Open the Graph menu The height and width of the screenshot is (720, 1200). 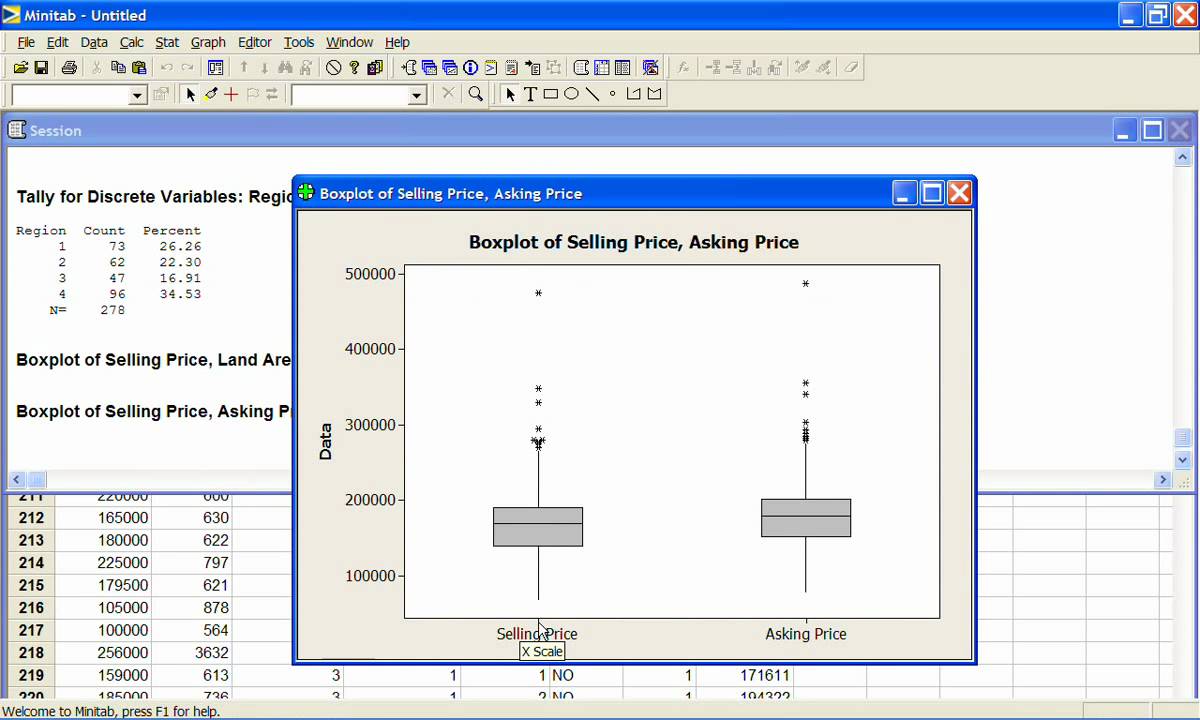tap(208, 42)
